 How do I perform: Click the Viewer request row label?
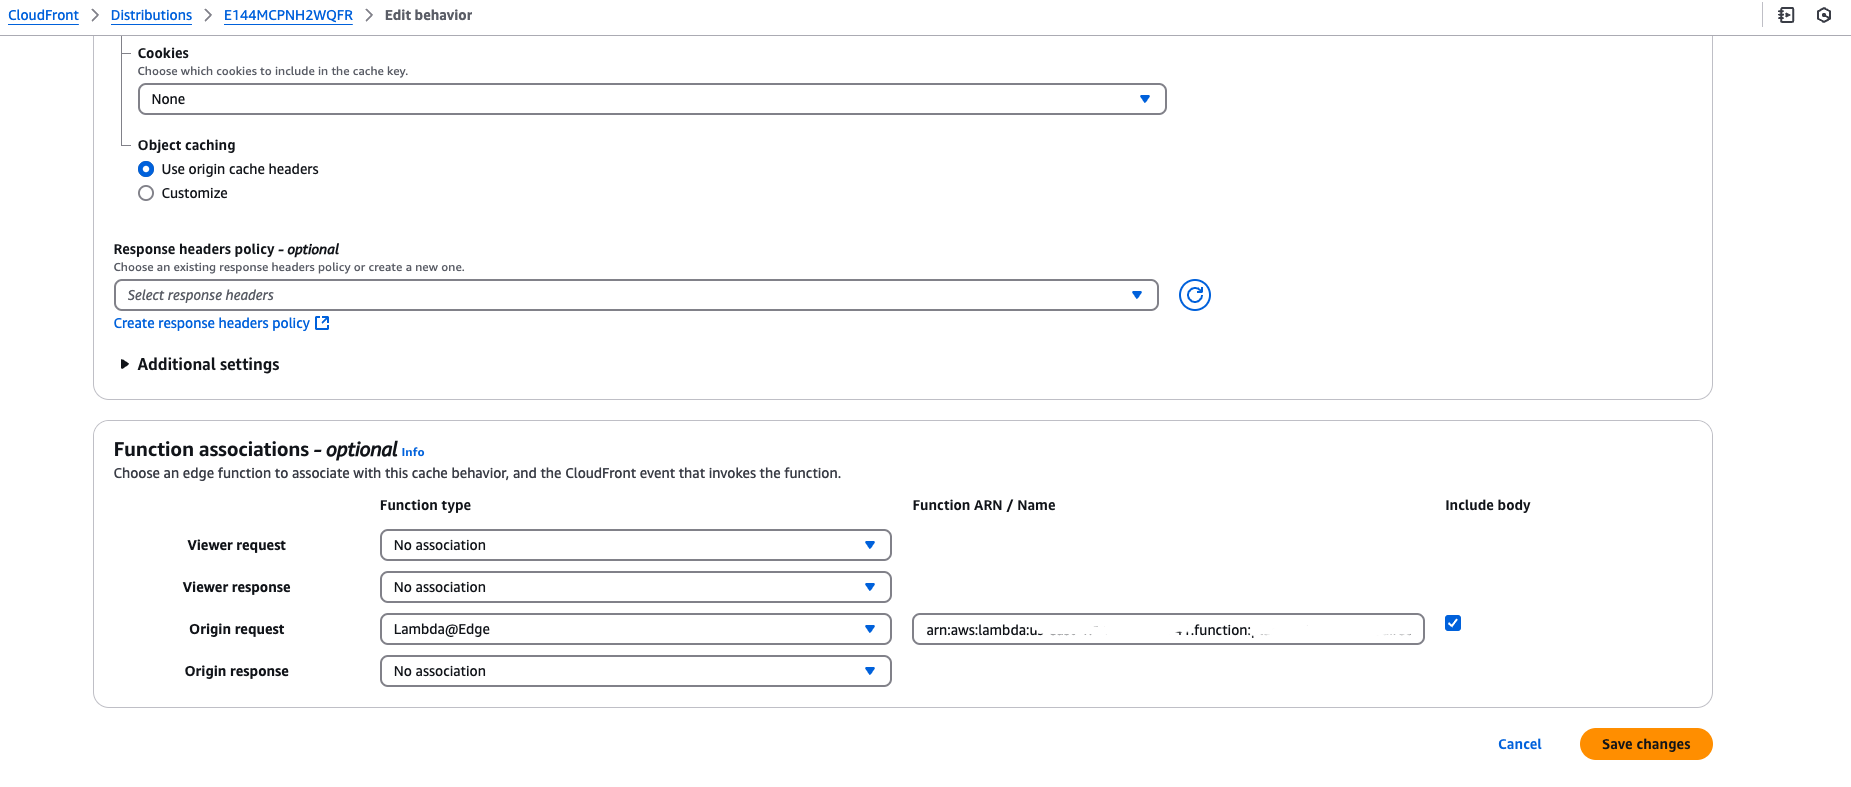[x=237, y=545]
